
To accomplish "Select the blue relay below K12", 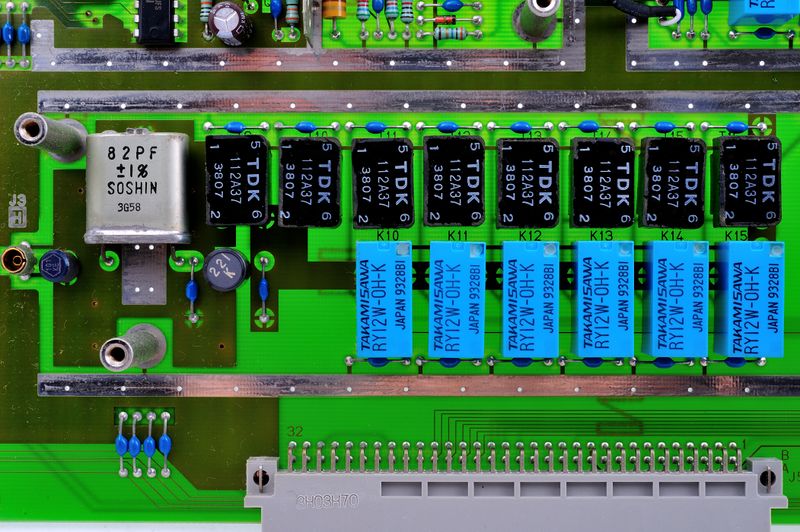I will (x=530, y=300).
